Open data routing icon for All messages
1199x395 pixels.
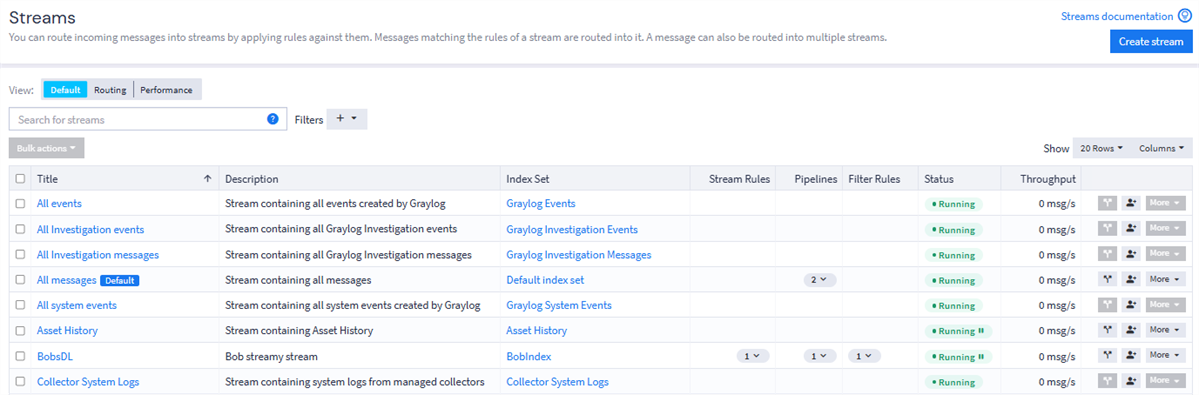(1108, 280)
